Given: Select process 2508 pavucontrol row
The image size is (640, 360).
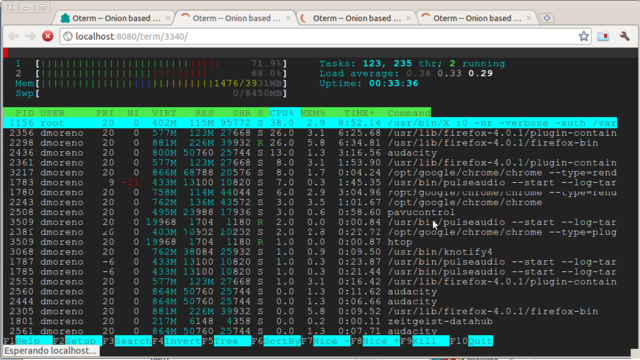Looking at the screenshot, I should 310,212.
